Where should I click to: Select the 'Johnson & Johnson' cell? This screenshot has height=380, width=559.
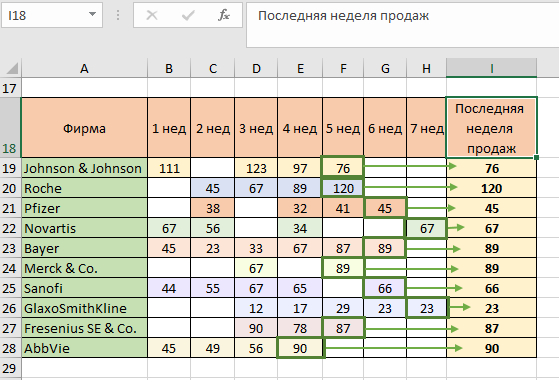84,168
